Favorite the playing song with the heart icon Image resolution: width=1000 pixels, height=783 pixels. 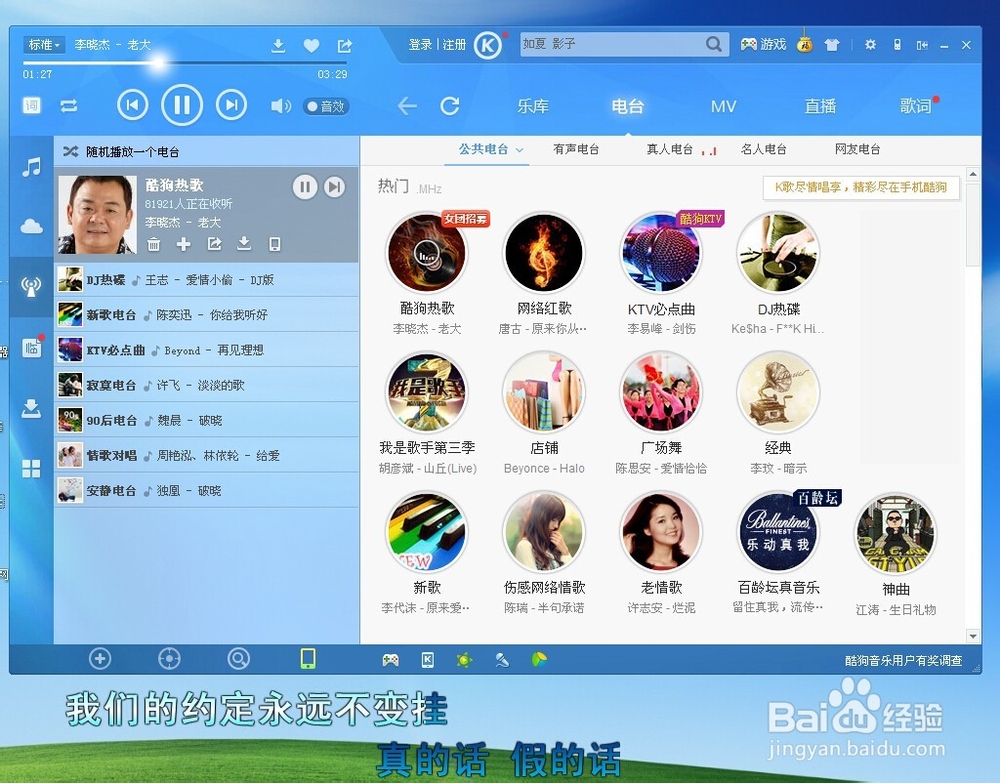click(311, 45)
